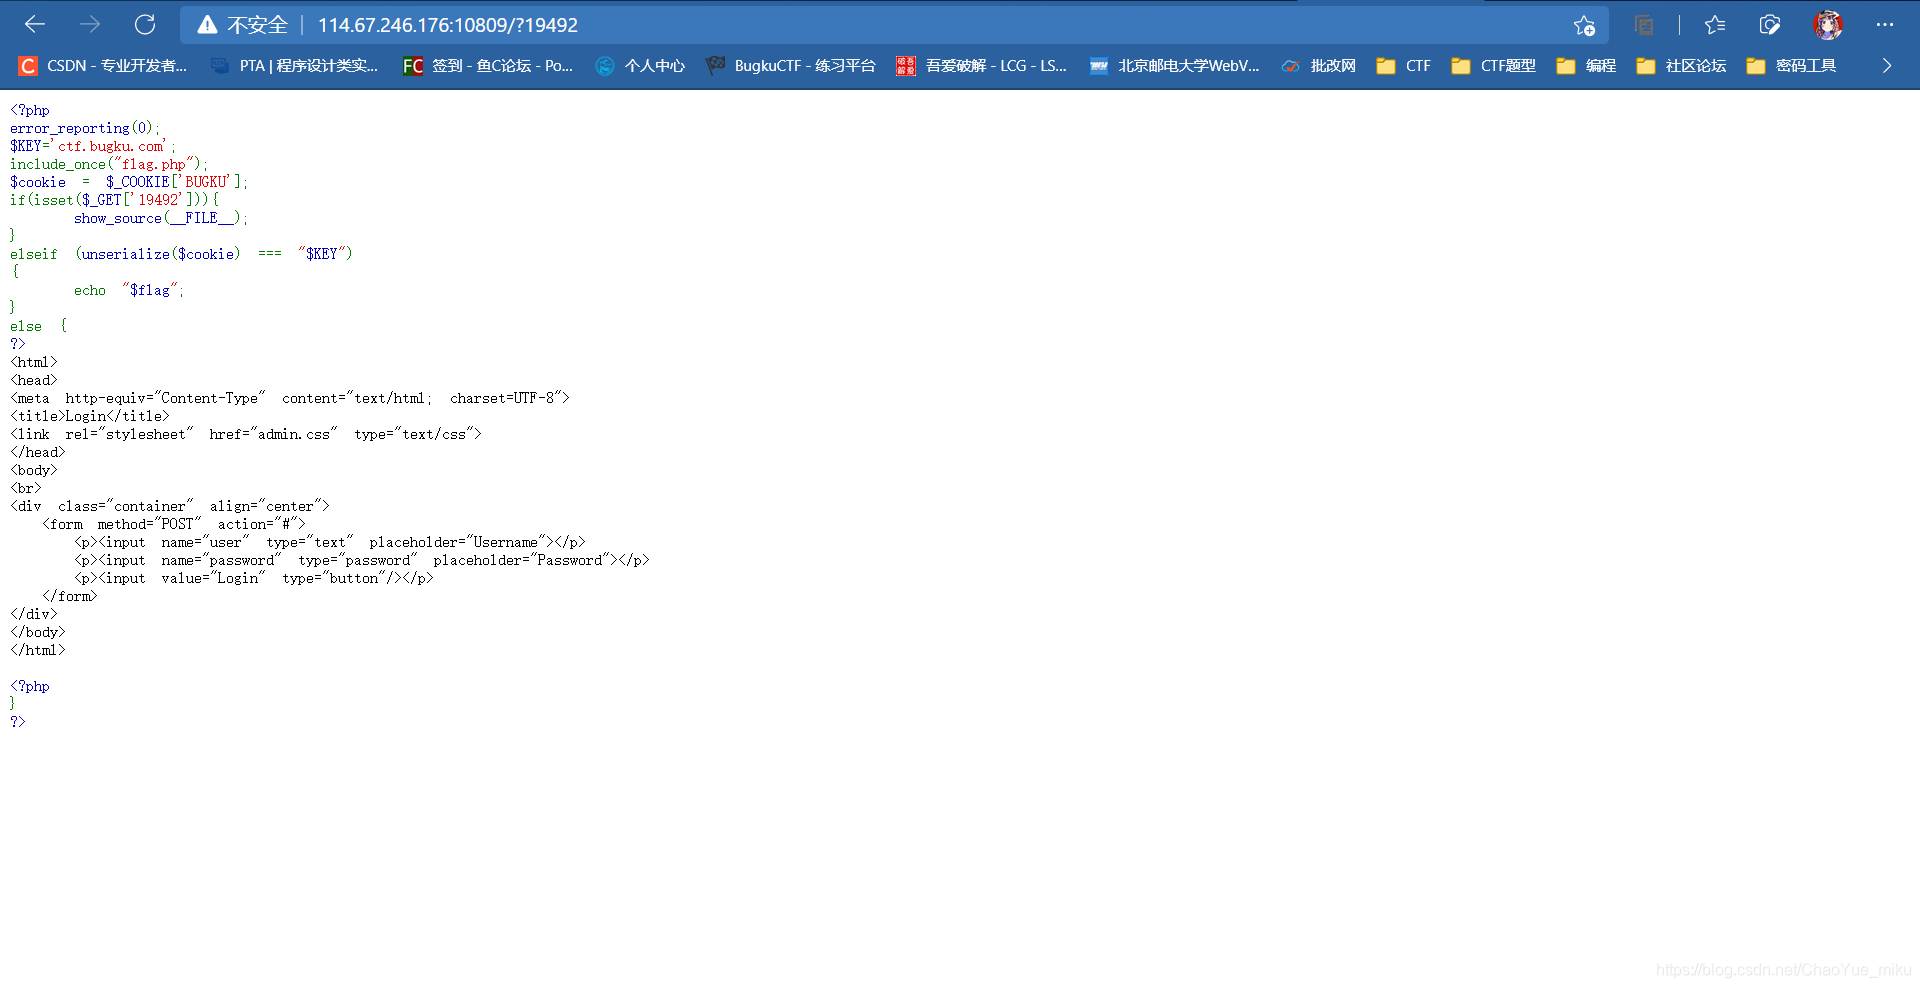
Task: Open the Favorites list star icon
Action: point(1715,24)
